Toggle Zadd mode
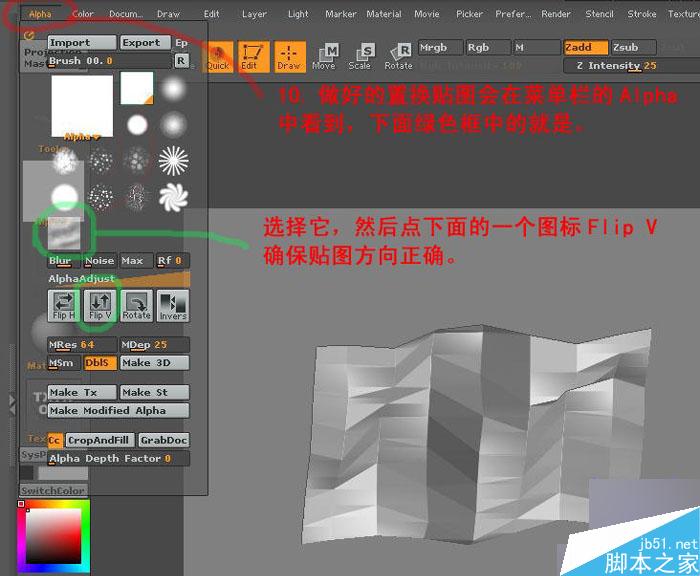 [585, 47]
